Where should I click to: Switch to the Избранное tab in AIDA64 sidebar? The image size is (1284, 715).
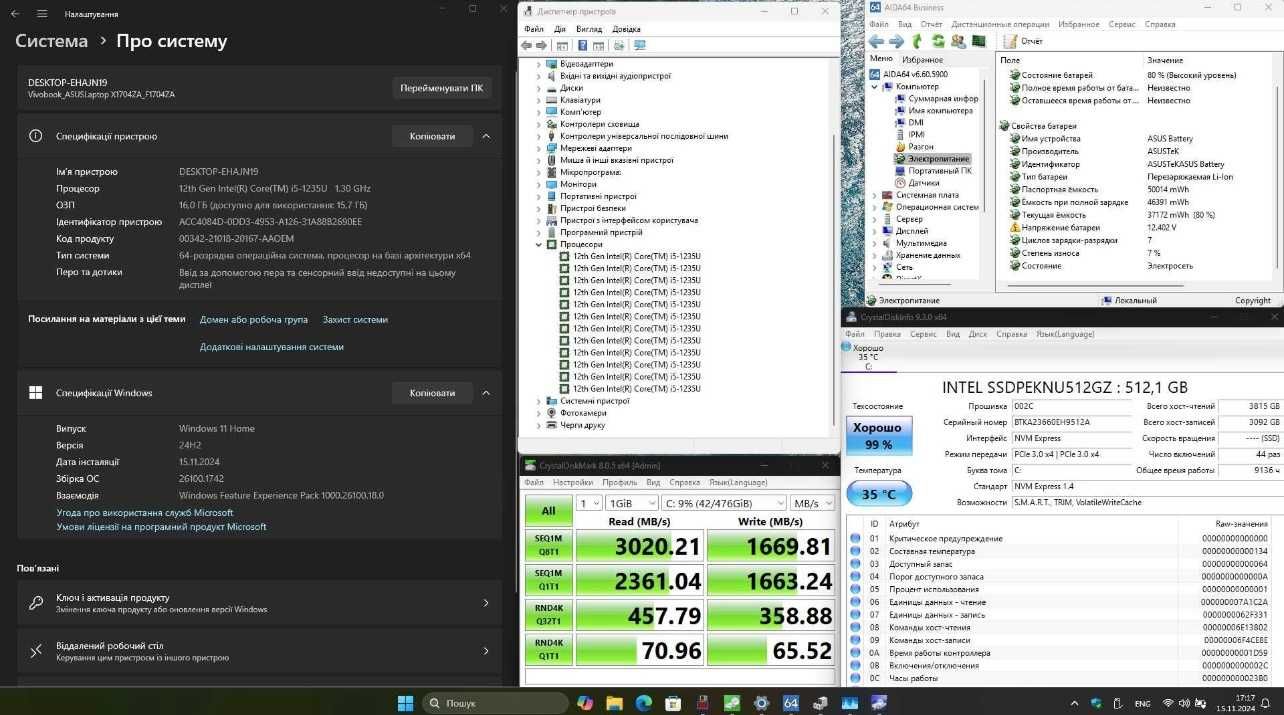tap(922, 60)
